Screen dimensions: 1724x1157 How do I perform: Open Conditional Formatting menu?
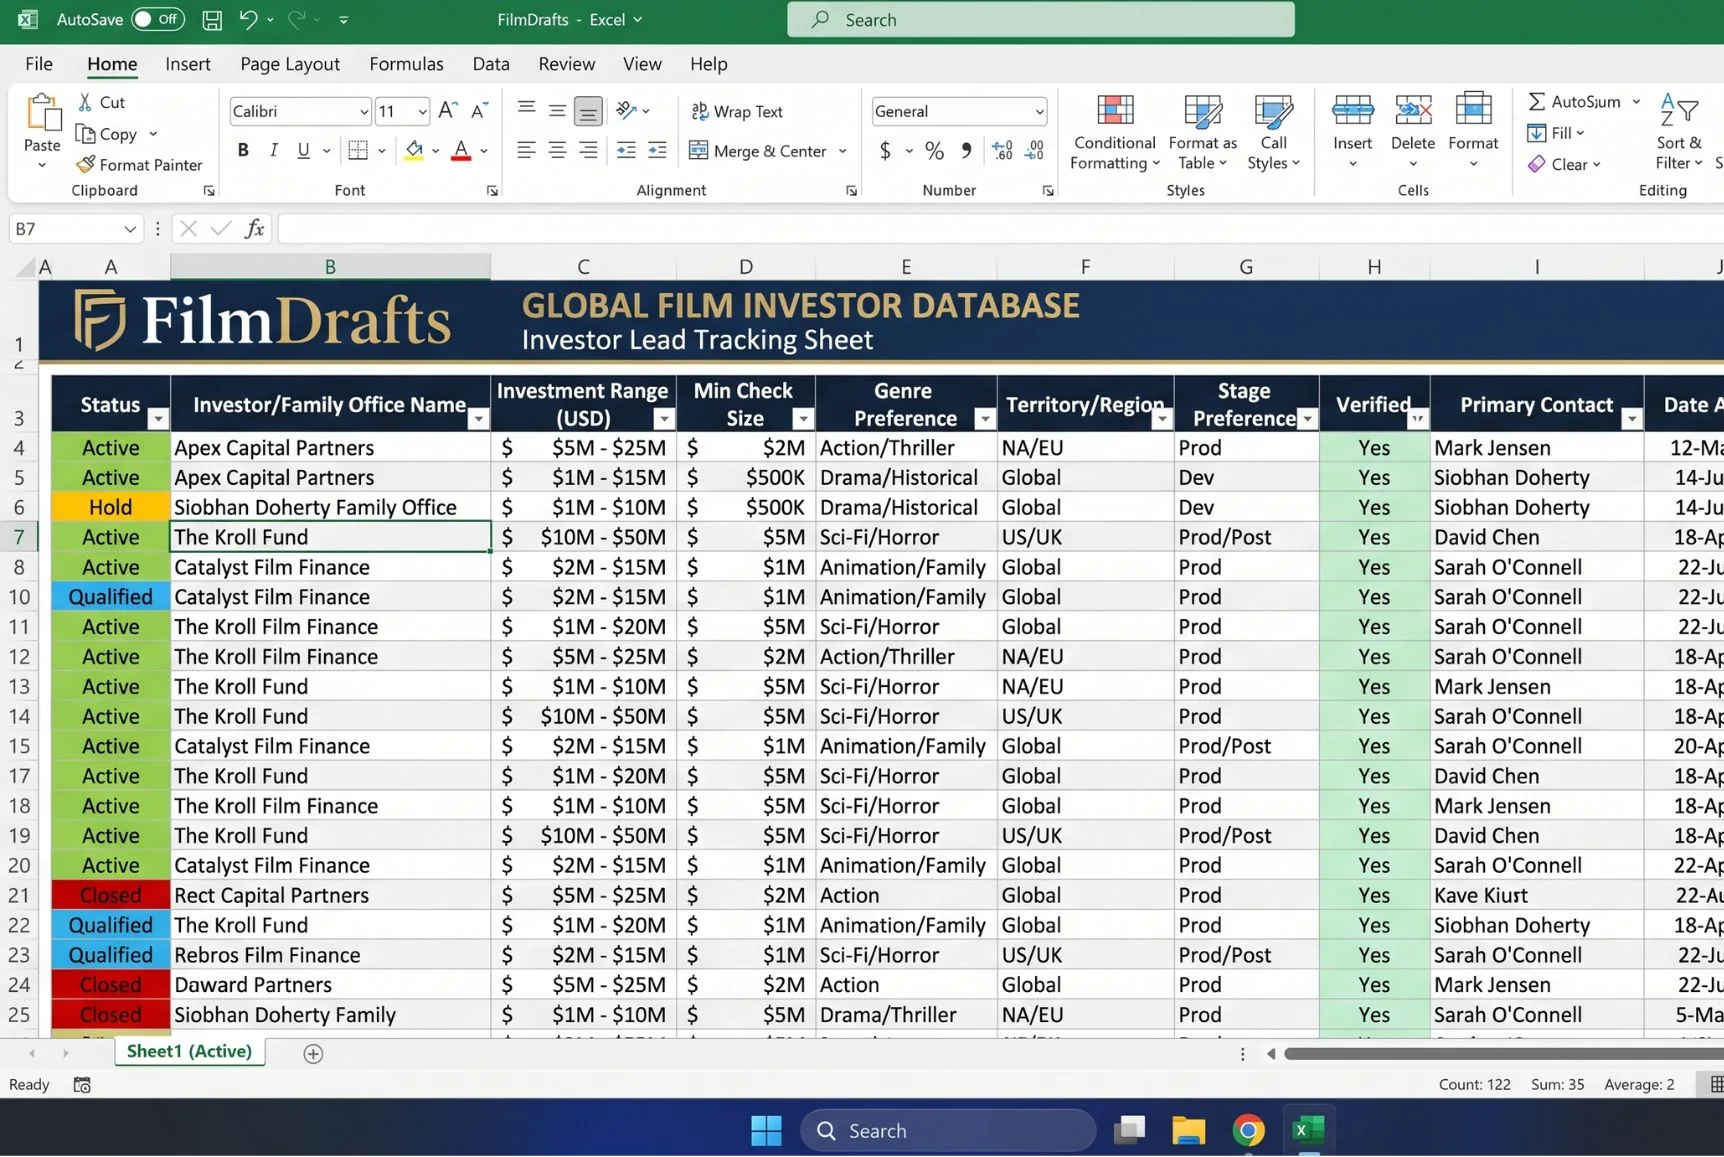click(1114, 133)
